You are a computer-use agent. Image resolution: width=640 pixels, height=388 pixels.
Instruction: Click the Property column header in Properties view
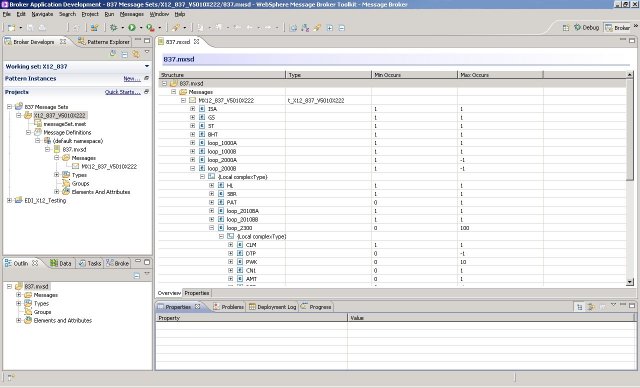click(251, 318)
